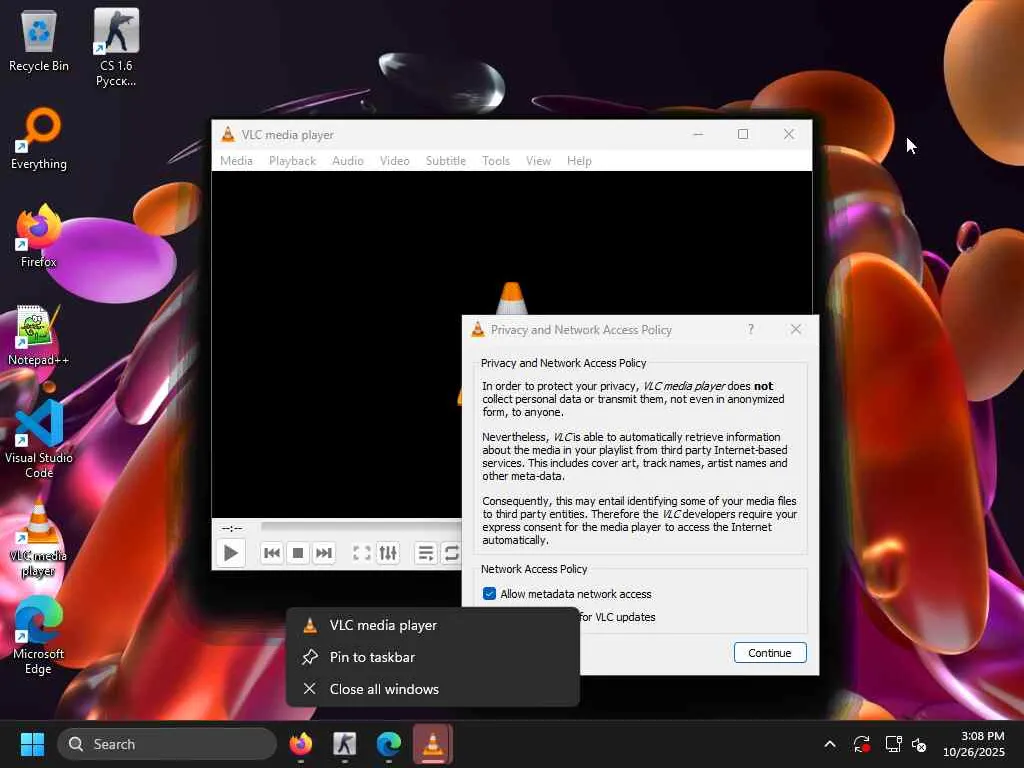The width and height of the screenshot is (1024, 768).
Task: Click the VLC seek progress bar
Action: [x=361, y=526]
